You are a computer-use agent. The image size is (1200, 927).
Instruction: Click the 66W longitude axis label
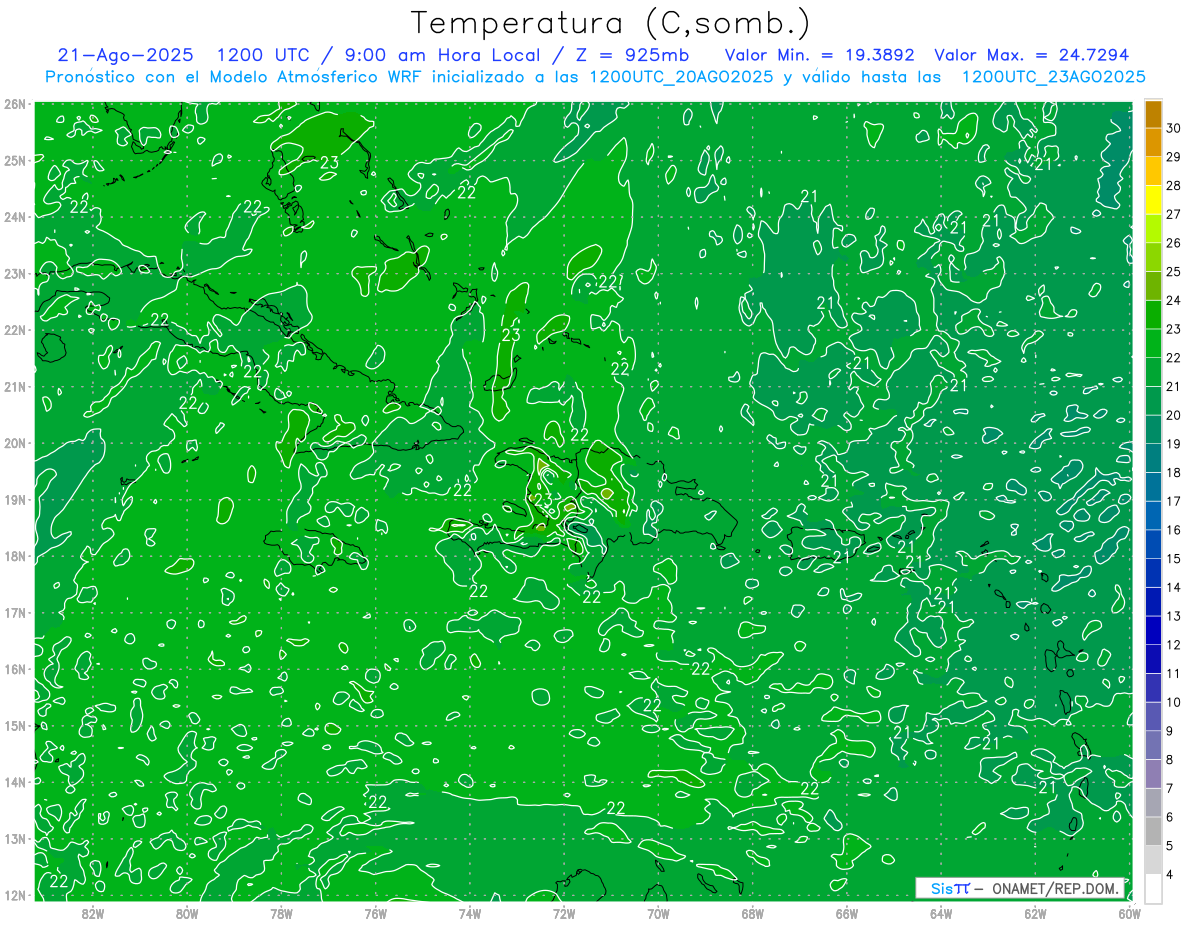tap(847, 913)
